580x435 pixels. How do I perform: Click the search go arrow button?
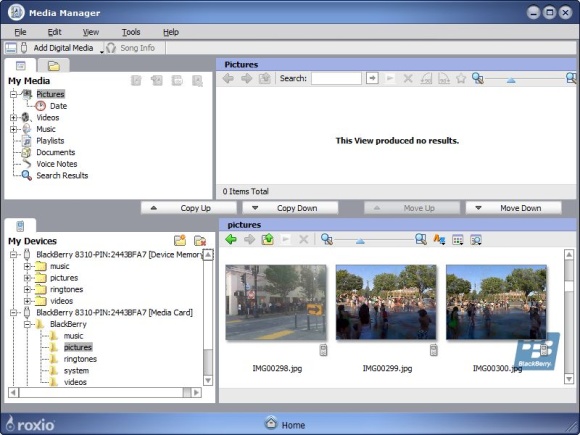(x=372, y=78)
